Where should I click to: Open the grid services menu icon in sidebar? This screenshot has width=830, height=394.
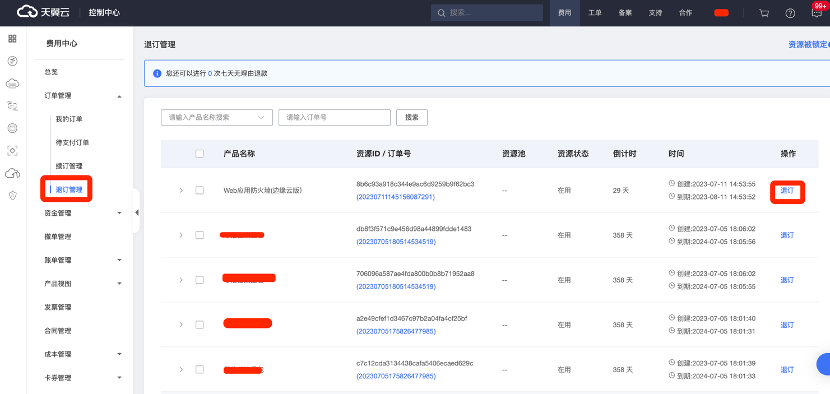click(x=13, y=39)
